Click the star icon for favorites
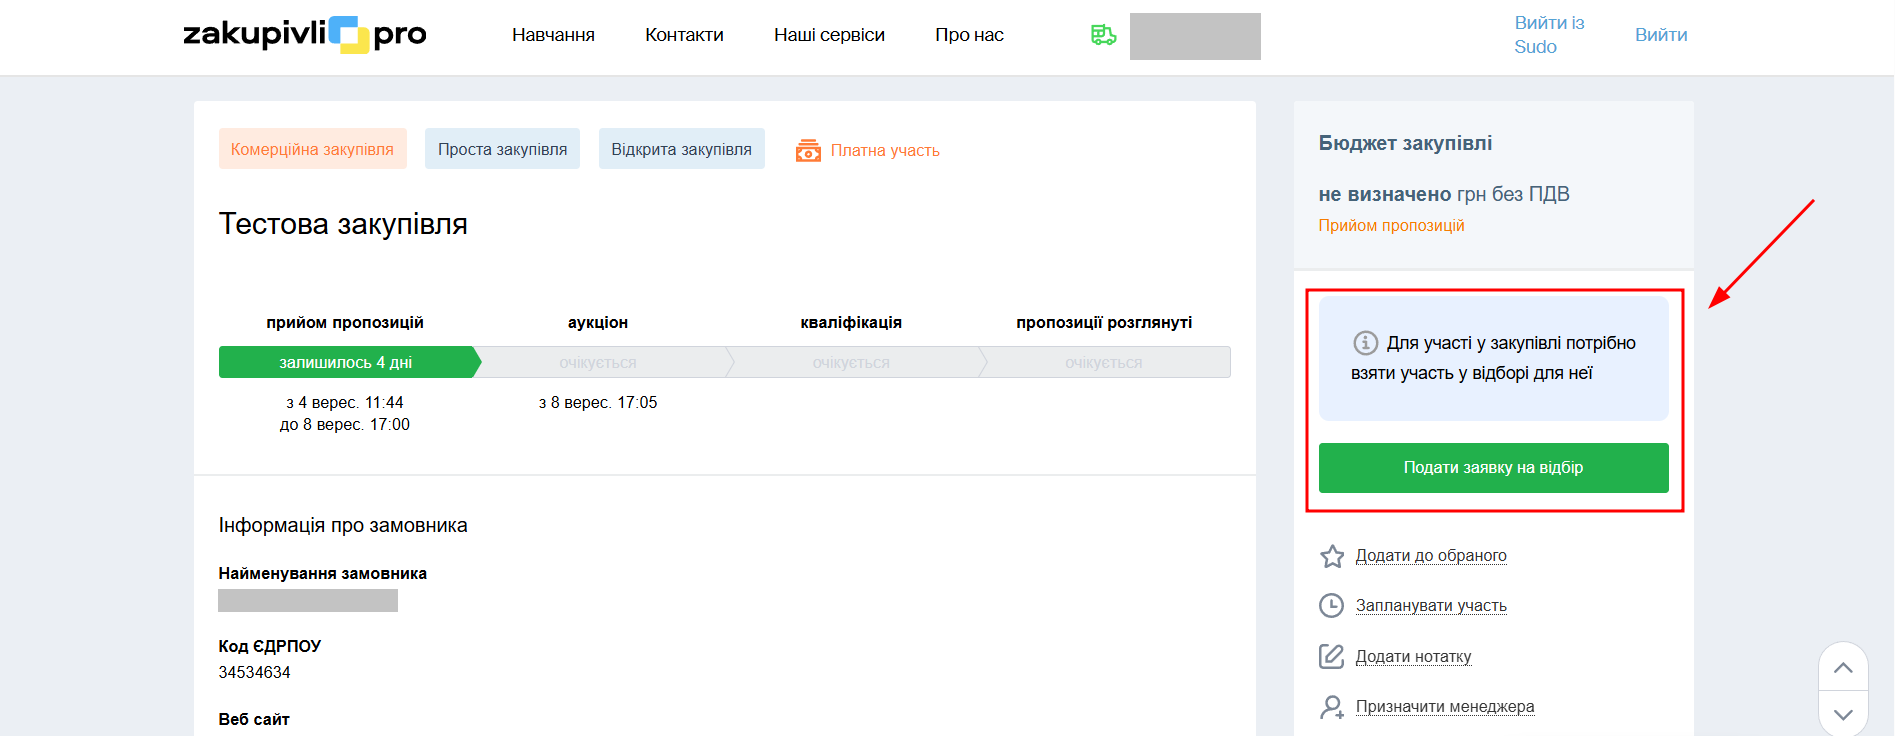 coord(1332,556)
